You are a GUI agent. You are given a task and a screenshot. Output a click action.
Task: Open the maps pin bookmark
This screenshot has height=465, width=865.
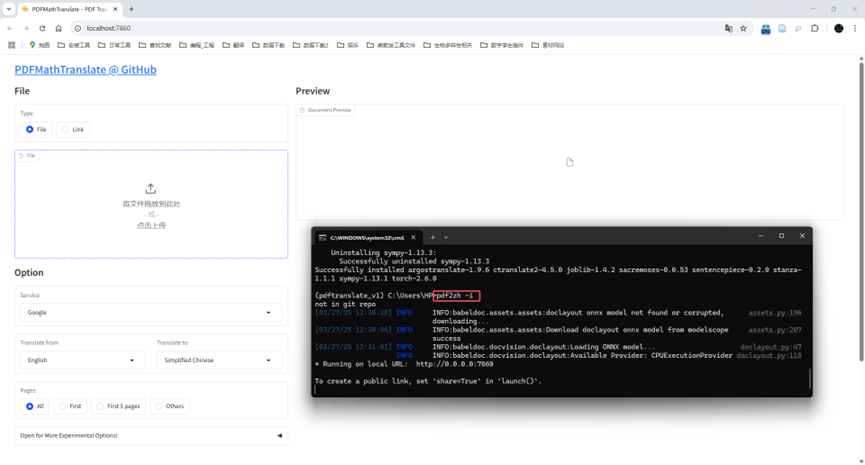[x=39, y=45]
